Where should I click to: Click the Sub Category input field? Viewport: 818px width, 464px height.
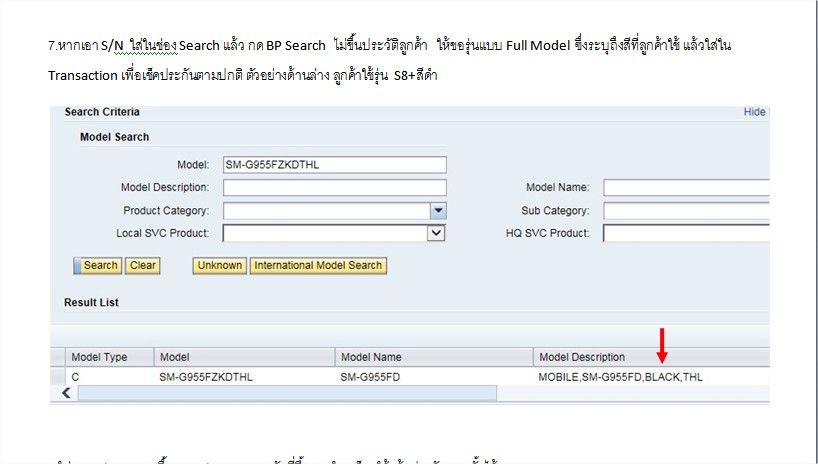[686, 211]
